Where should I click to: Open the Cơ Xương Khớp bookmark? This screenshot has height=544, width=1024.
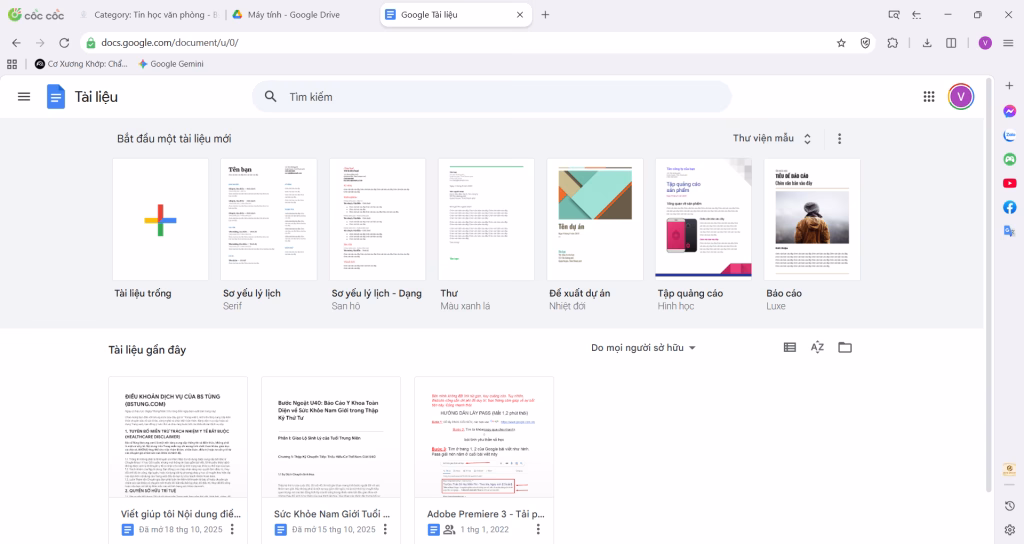(x=81, y=64)
